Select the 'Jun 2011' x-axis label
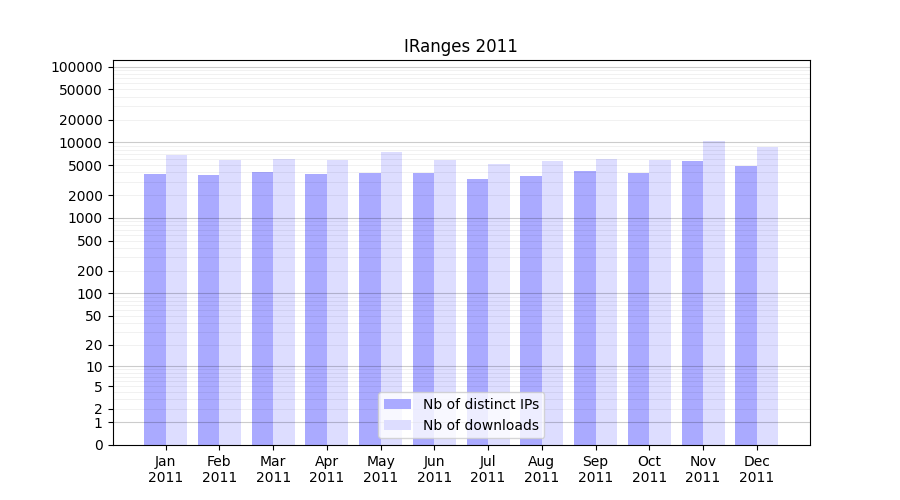900x500 pixels. tap(434, 469)
